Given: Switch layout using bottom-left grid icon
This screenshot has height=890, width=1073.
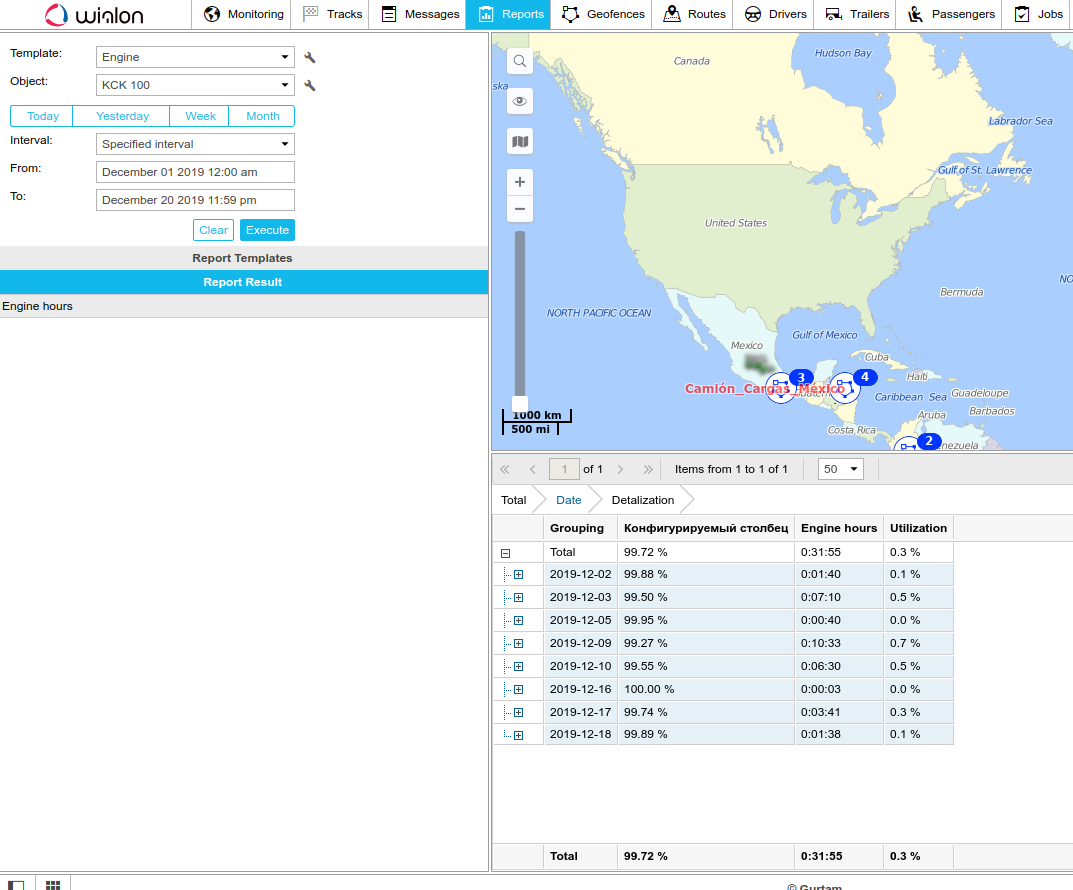Looking at the screenshot, I should pos(53,884).
